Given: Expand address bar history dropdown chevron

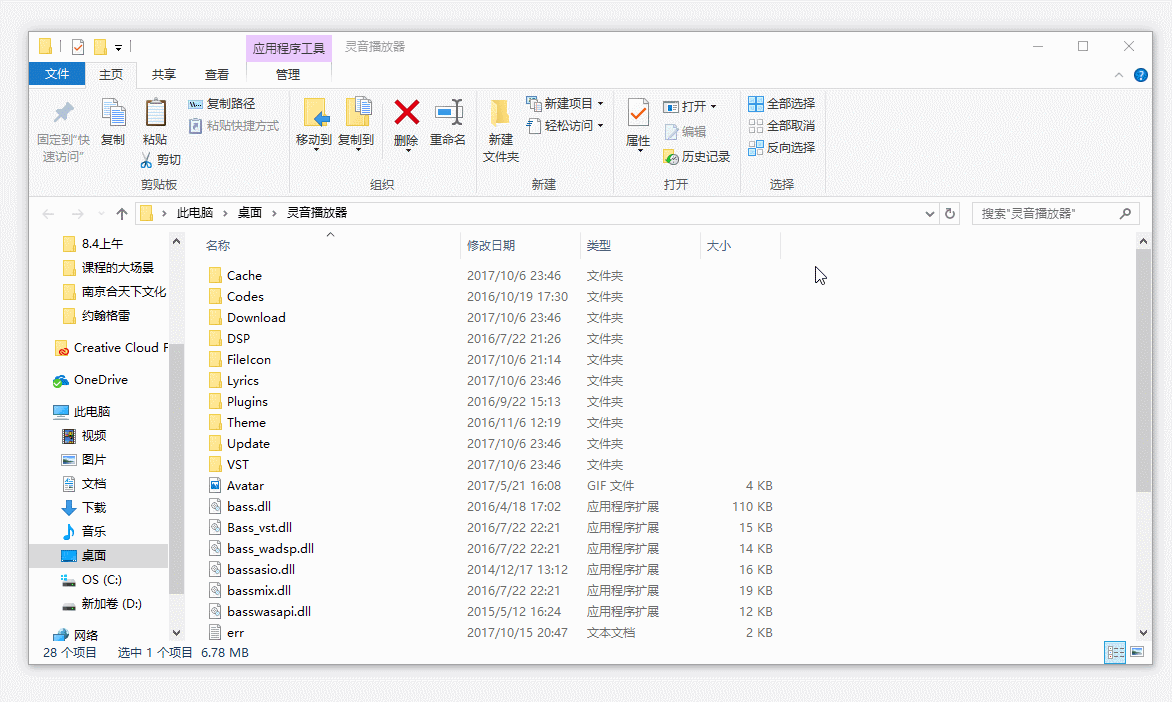Looking at the screenshot, I should click(x=930, y=214).
